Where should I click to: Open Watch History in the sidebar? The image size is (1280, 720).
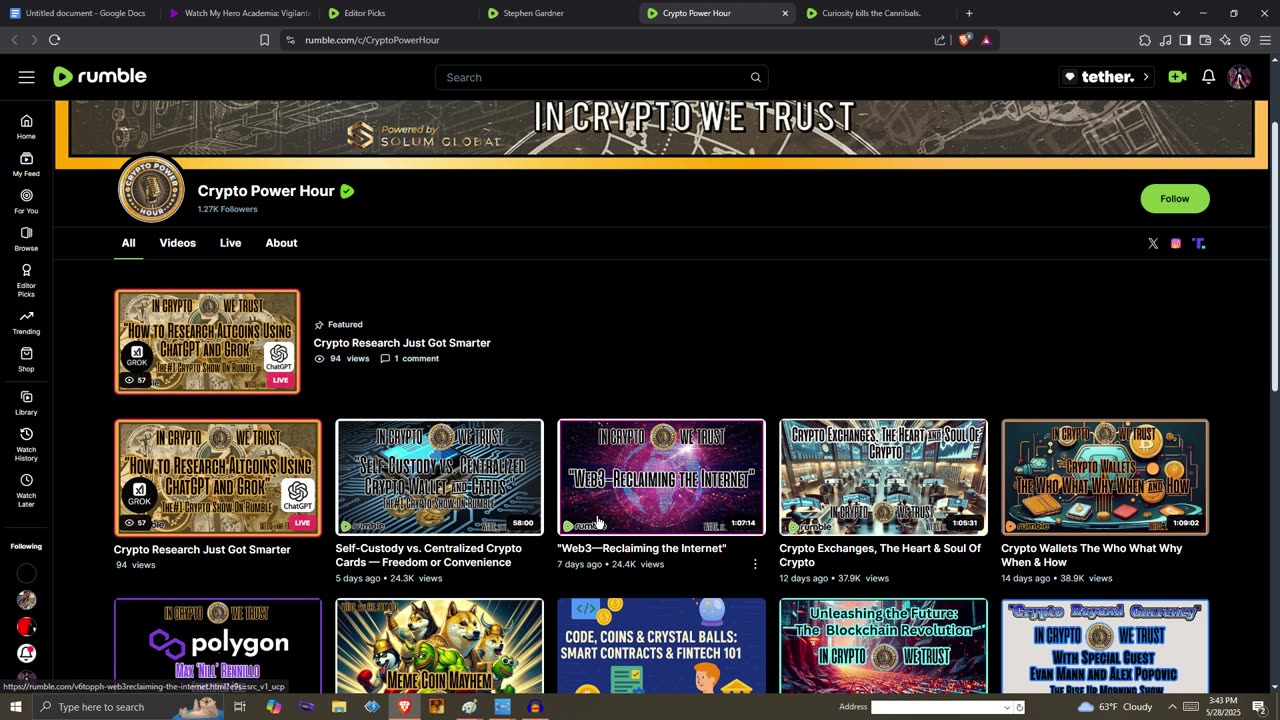pos(26,444)
